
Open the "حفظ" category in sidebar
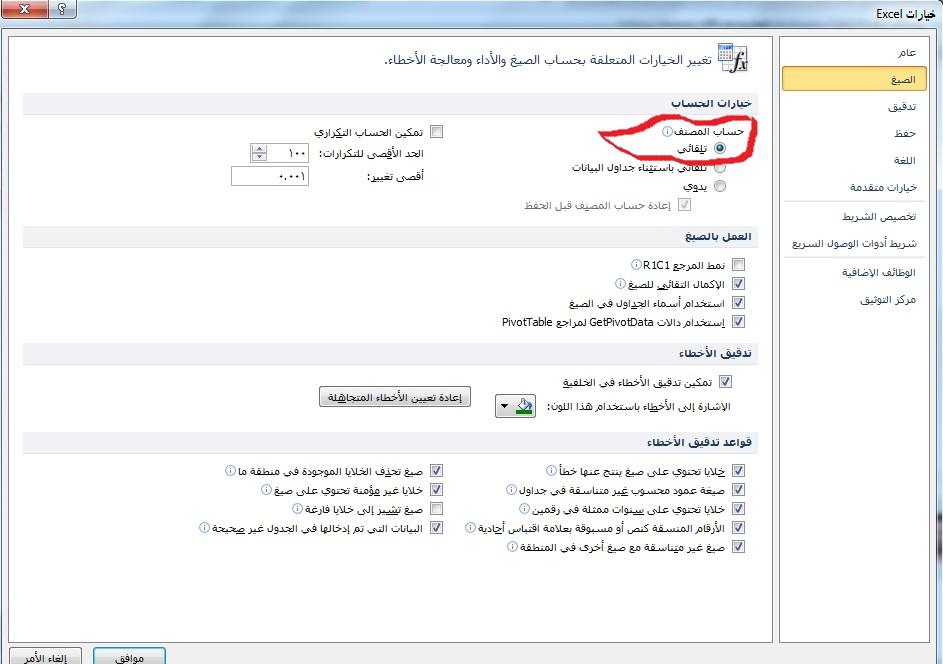[x=854, y=134]
